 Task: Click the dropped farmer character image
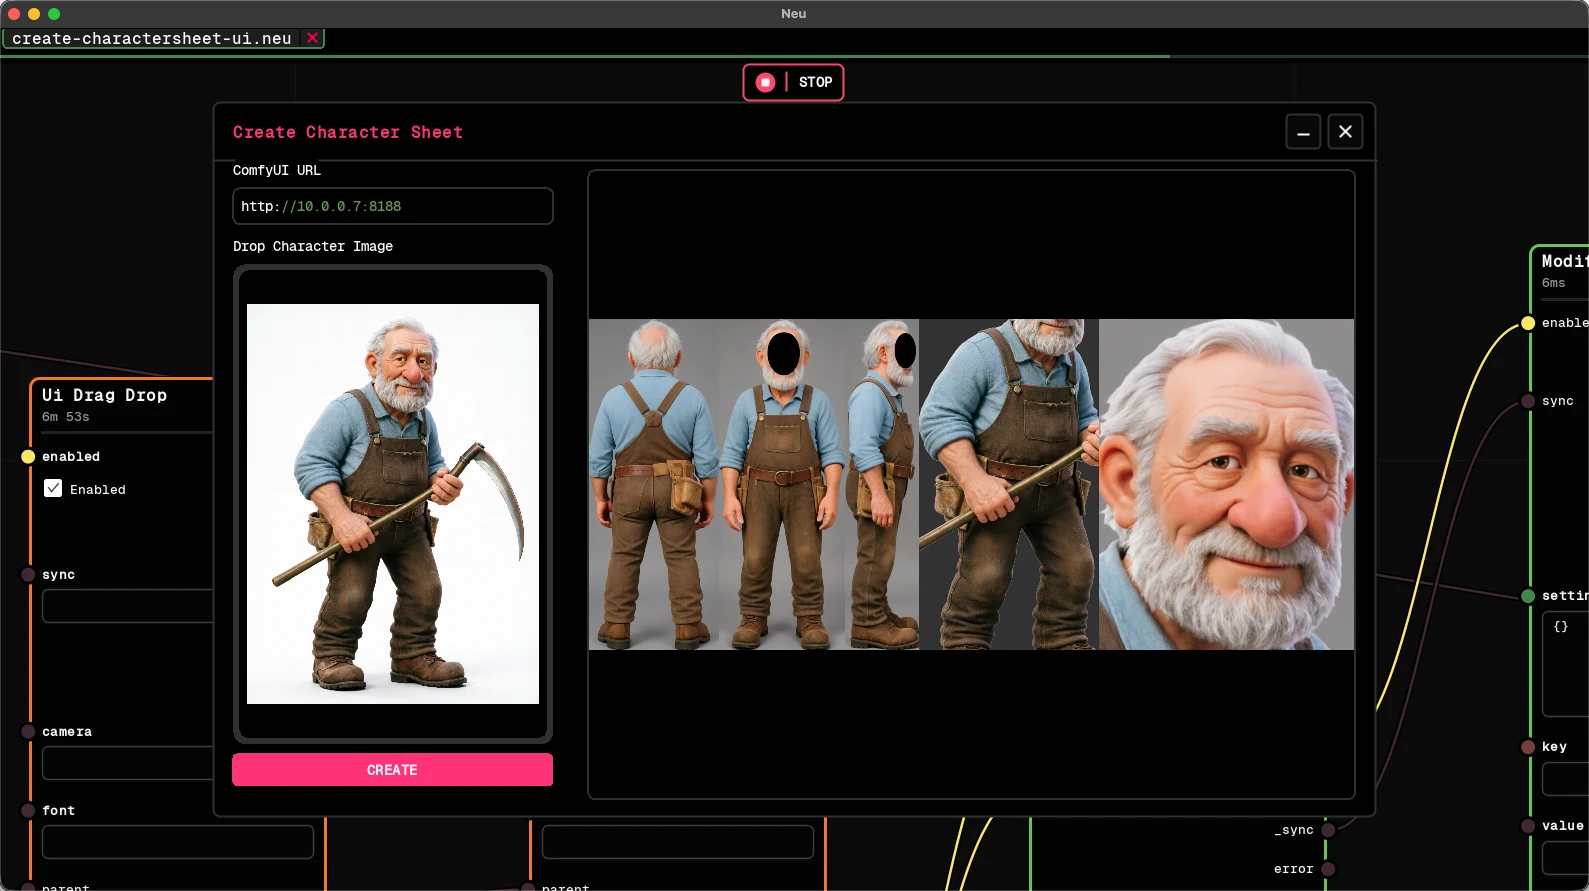pyautogui.click(x=393, y=504)
